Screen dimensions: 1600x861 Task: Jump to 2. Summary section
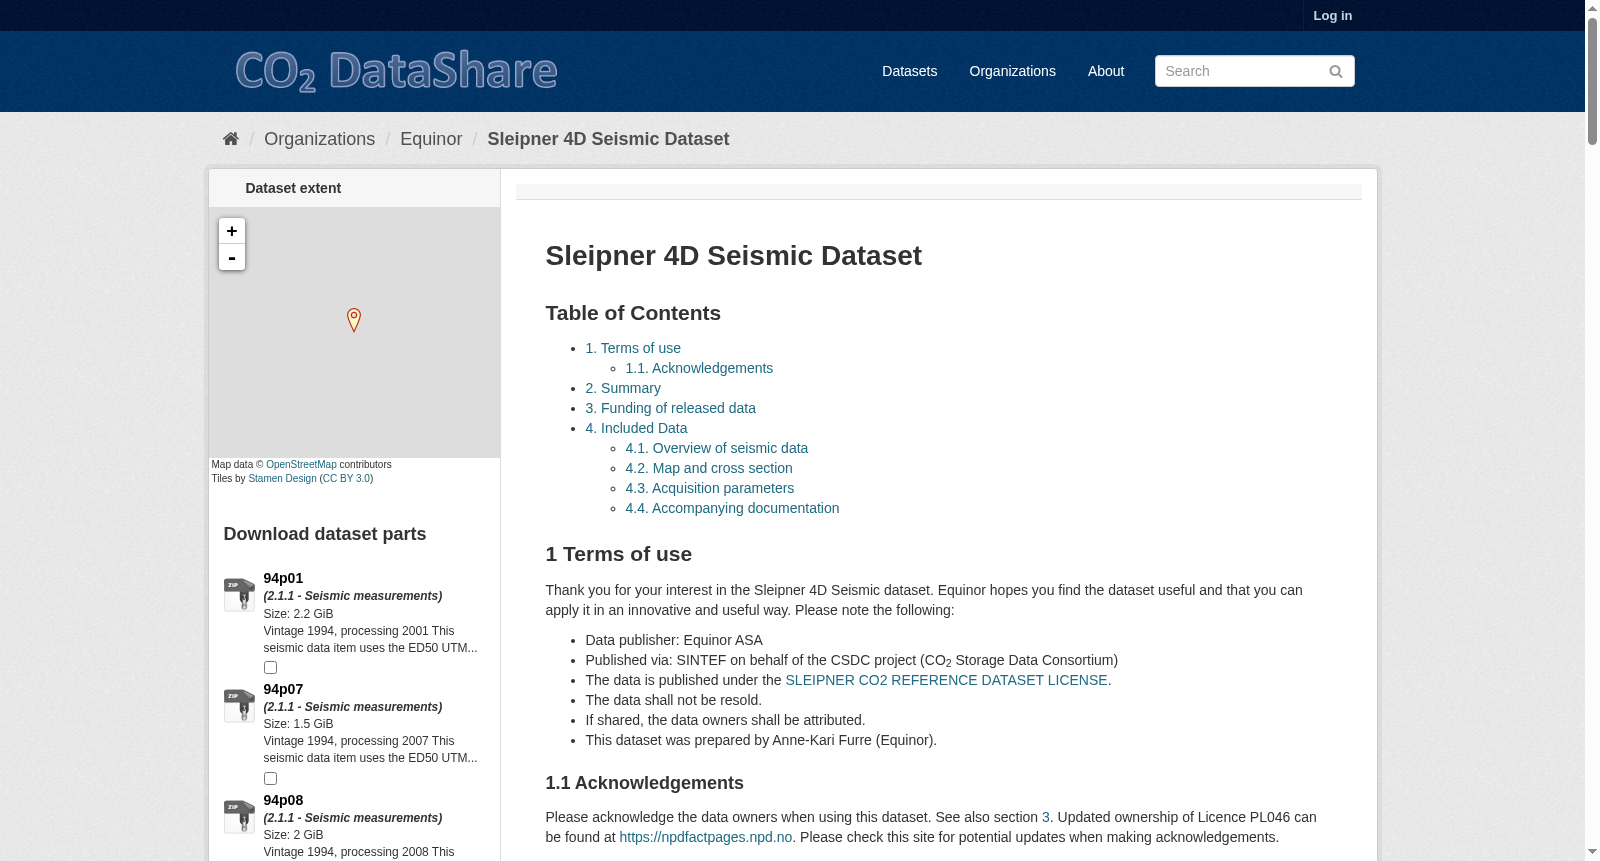tap(623, 388)
